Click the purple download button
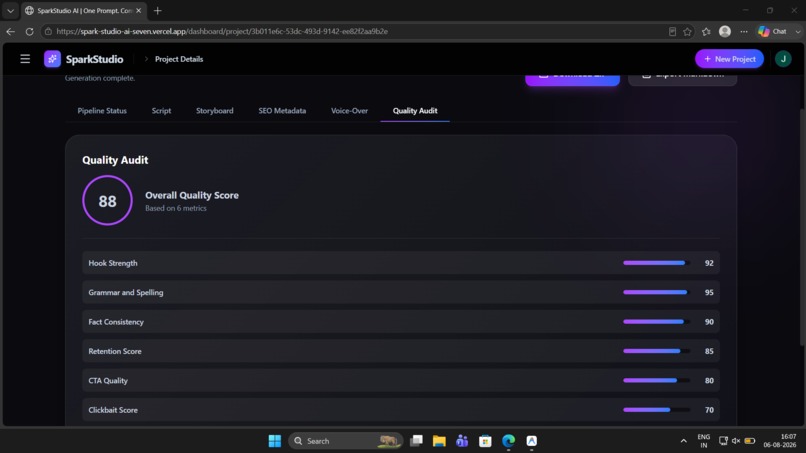 [x=572, y=78]
